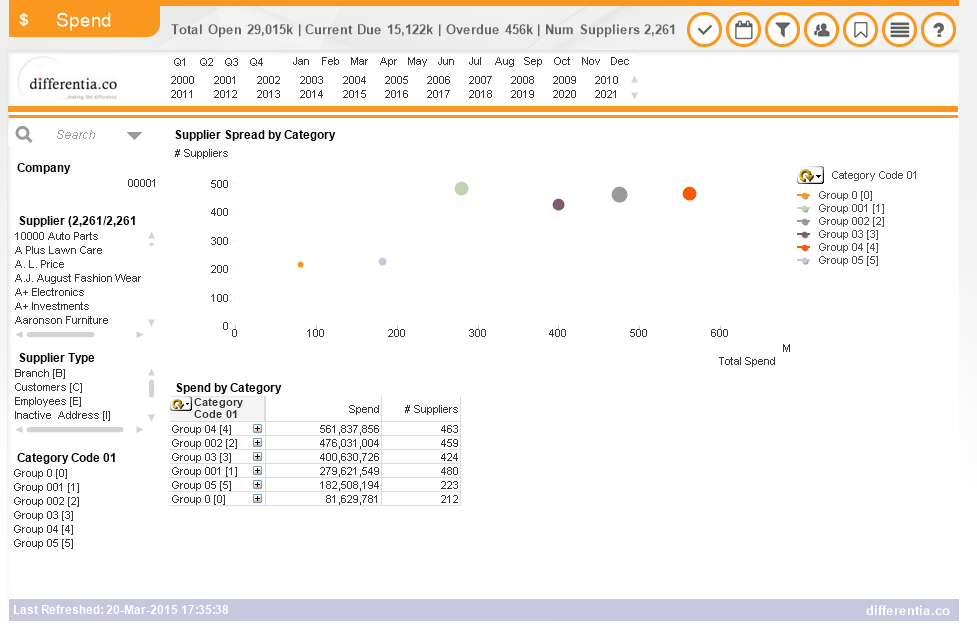The width and height of the screenshot is (977, 632).
Task: Click spend value 561,837,856
Action: [x=349, y=429]
